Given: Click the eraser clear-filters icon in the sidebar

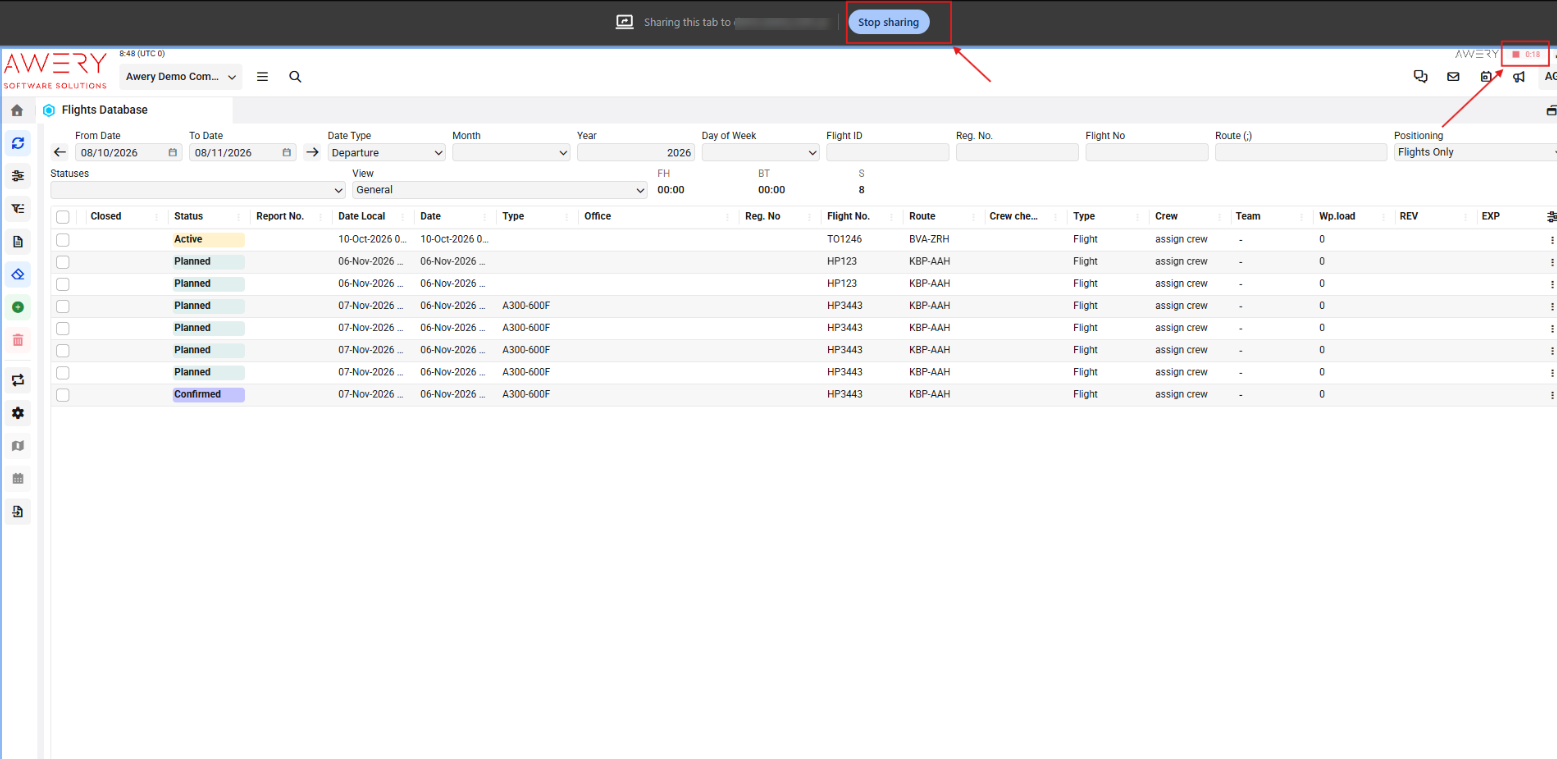Looking at the screenshot, I should [x=17, y=274].
